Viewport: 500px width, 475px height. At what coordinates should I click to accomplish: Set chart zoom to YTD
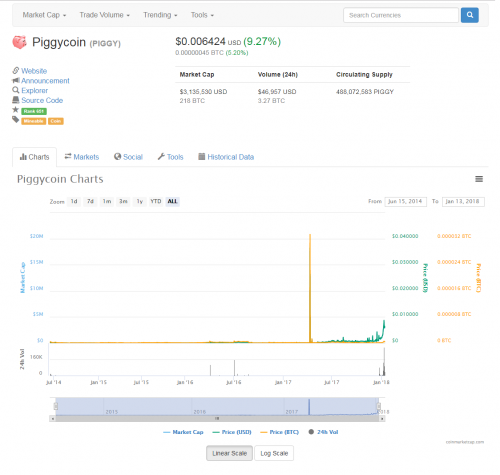[x=156, y=201]
